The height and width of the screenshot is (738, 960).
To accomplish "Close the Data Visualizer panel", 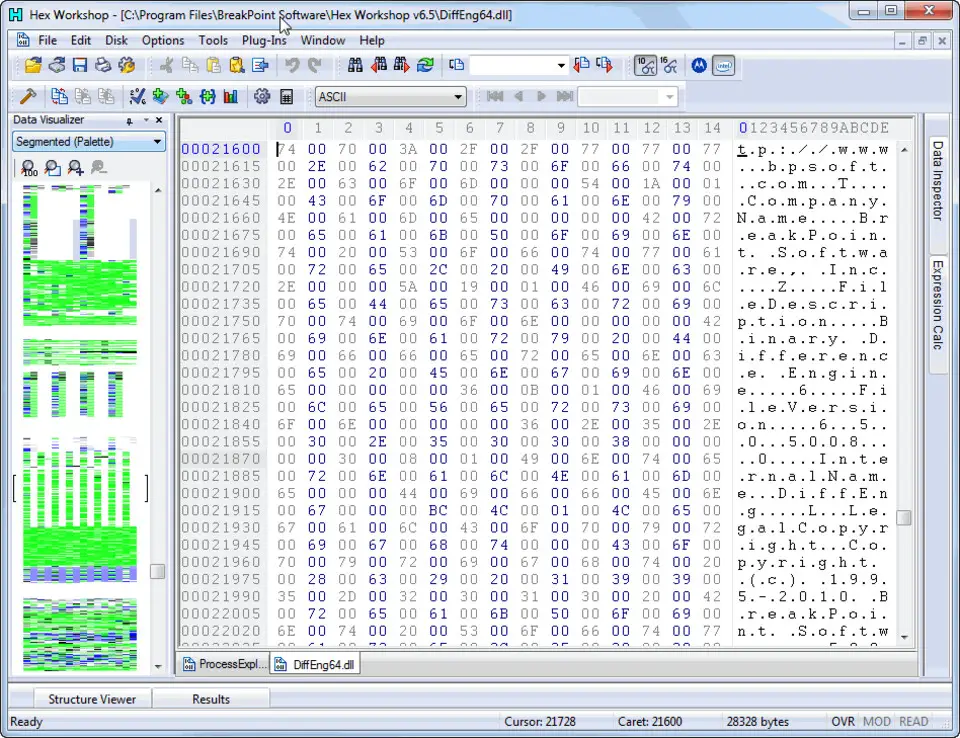I will click(159, 120).
